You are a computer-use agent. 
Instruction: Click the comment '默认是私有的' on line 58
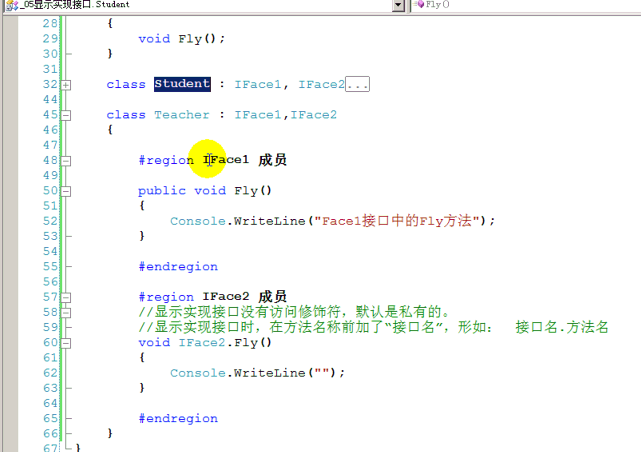[x=398, y=312]
